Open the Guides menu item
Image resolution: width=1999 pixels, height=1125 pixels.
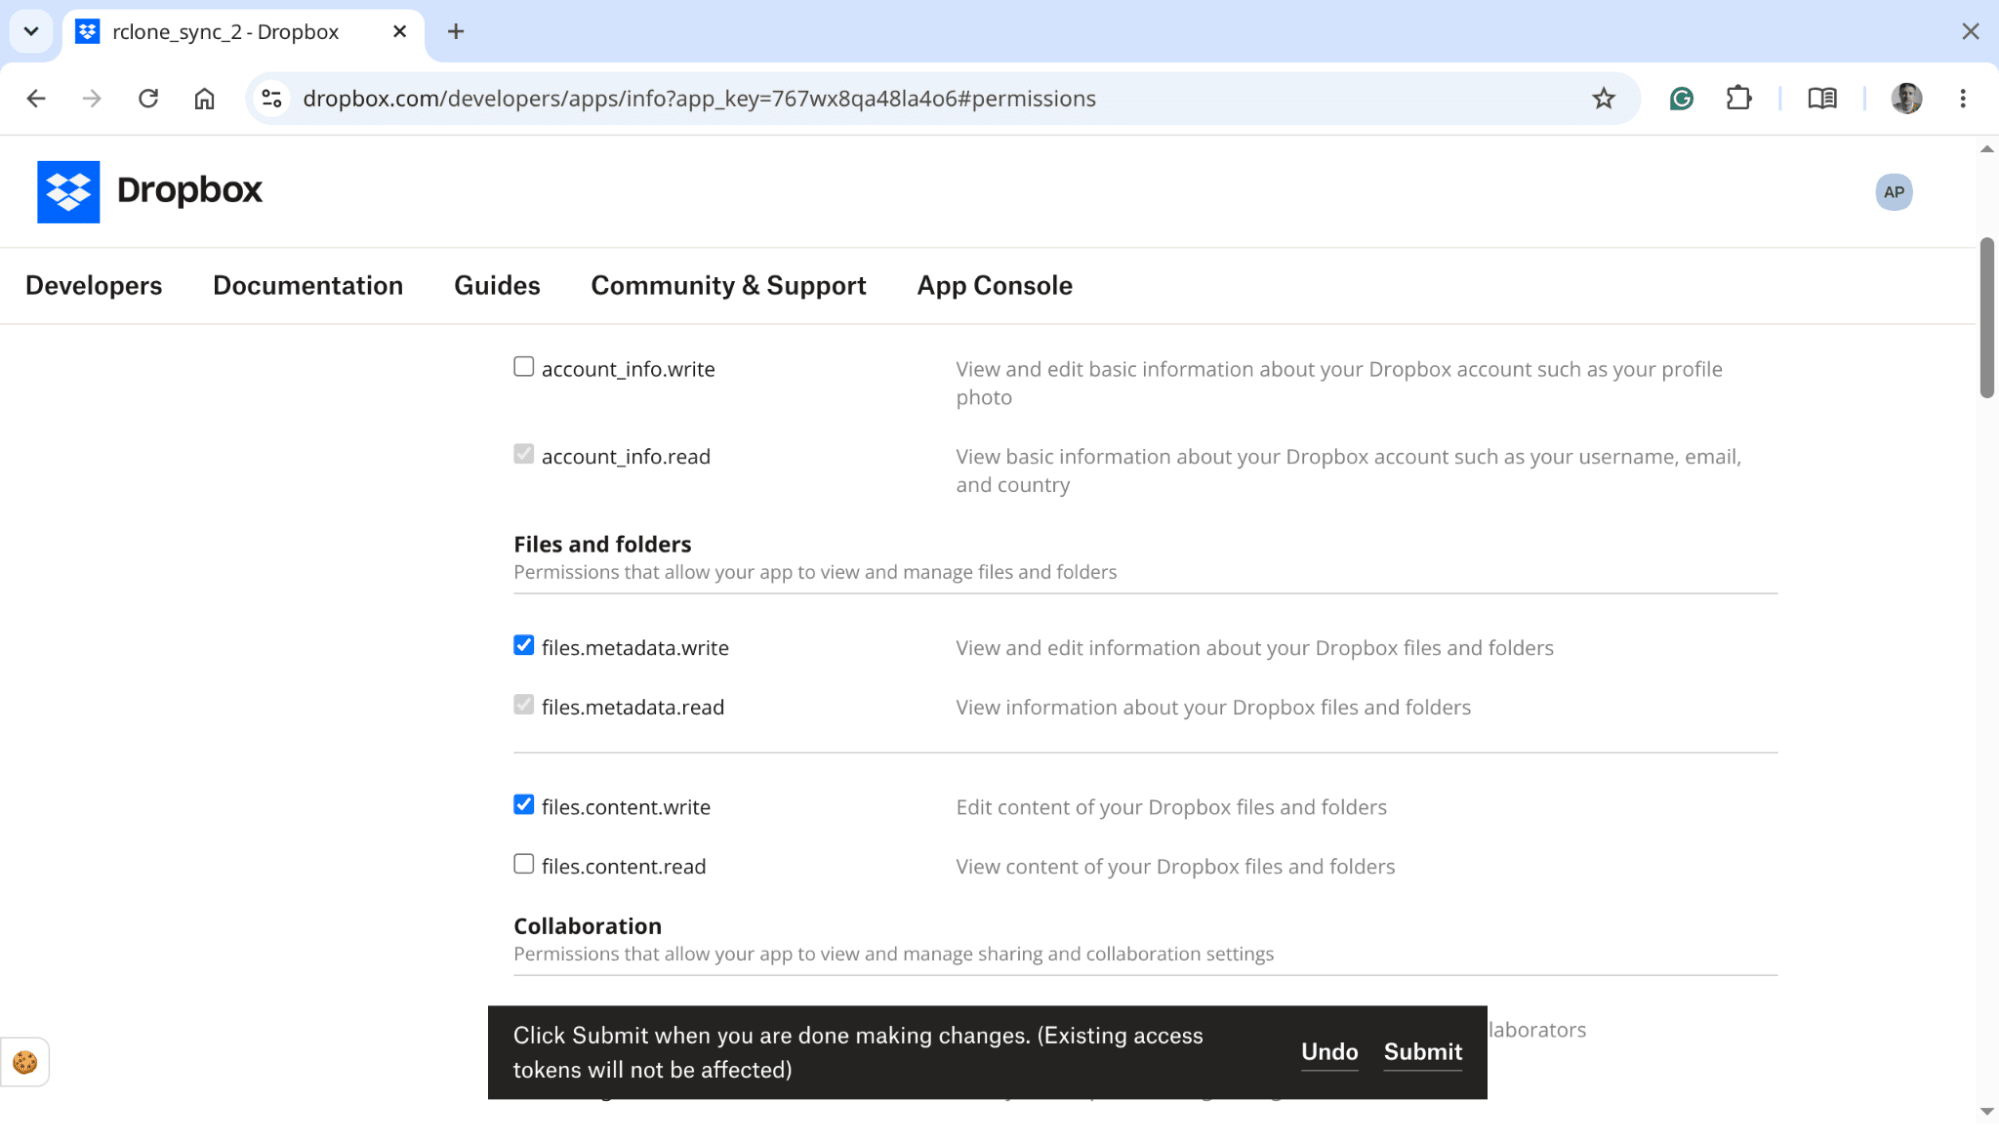click(x=497, y=286)
